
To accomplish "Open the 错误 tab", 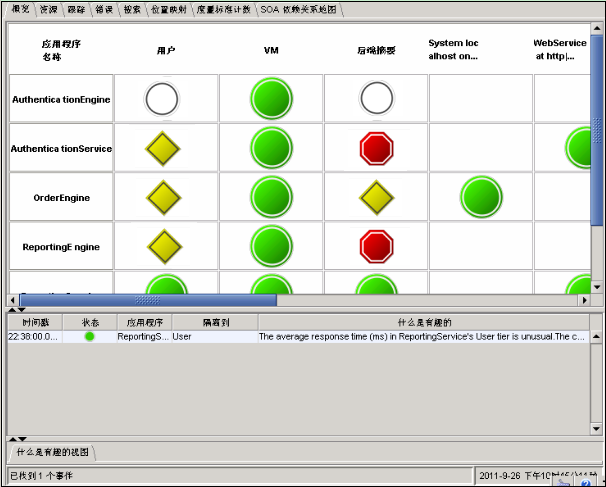I will (x=104, y=9).
